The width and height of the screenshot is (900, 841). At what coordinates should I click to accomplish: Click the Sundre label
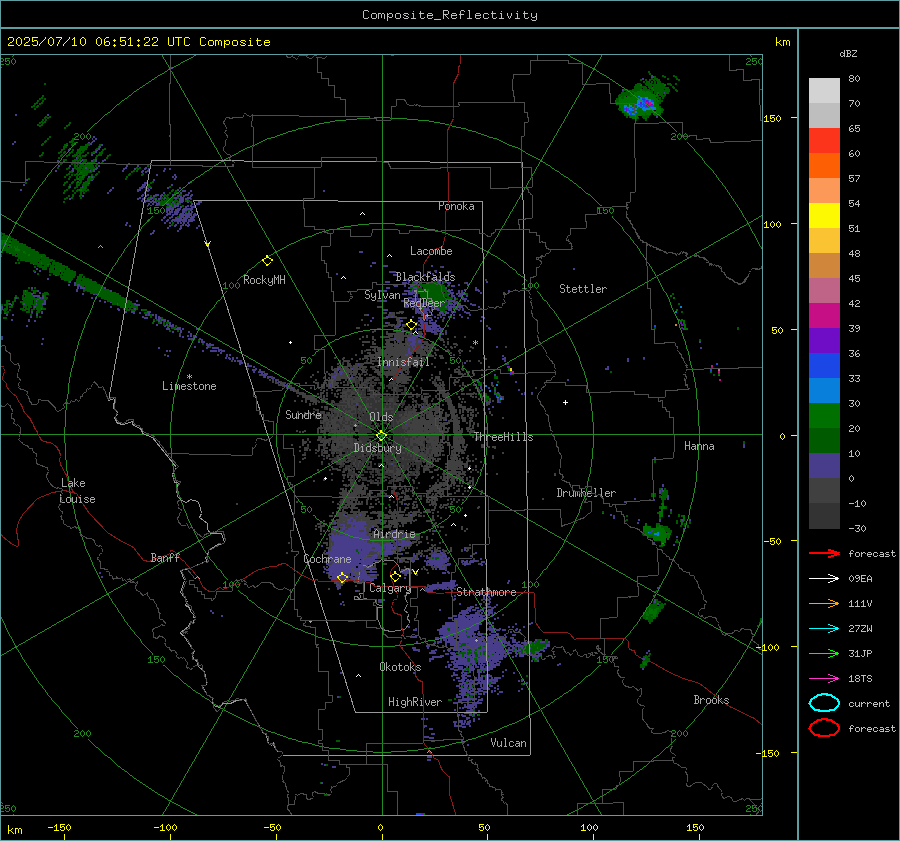tap(303, 415)
